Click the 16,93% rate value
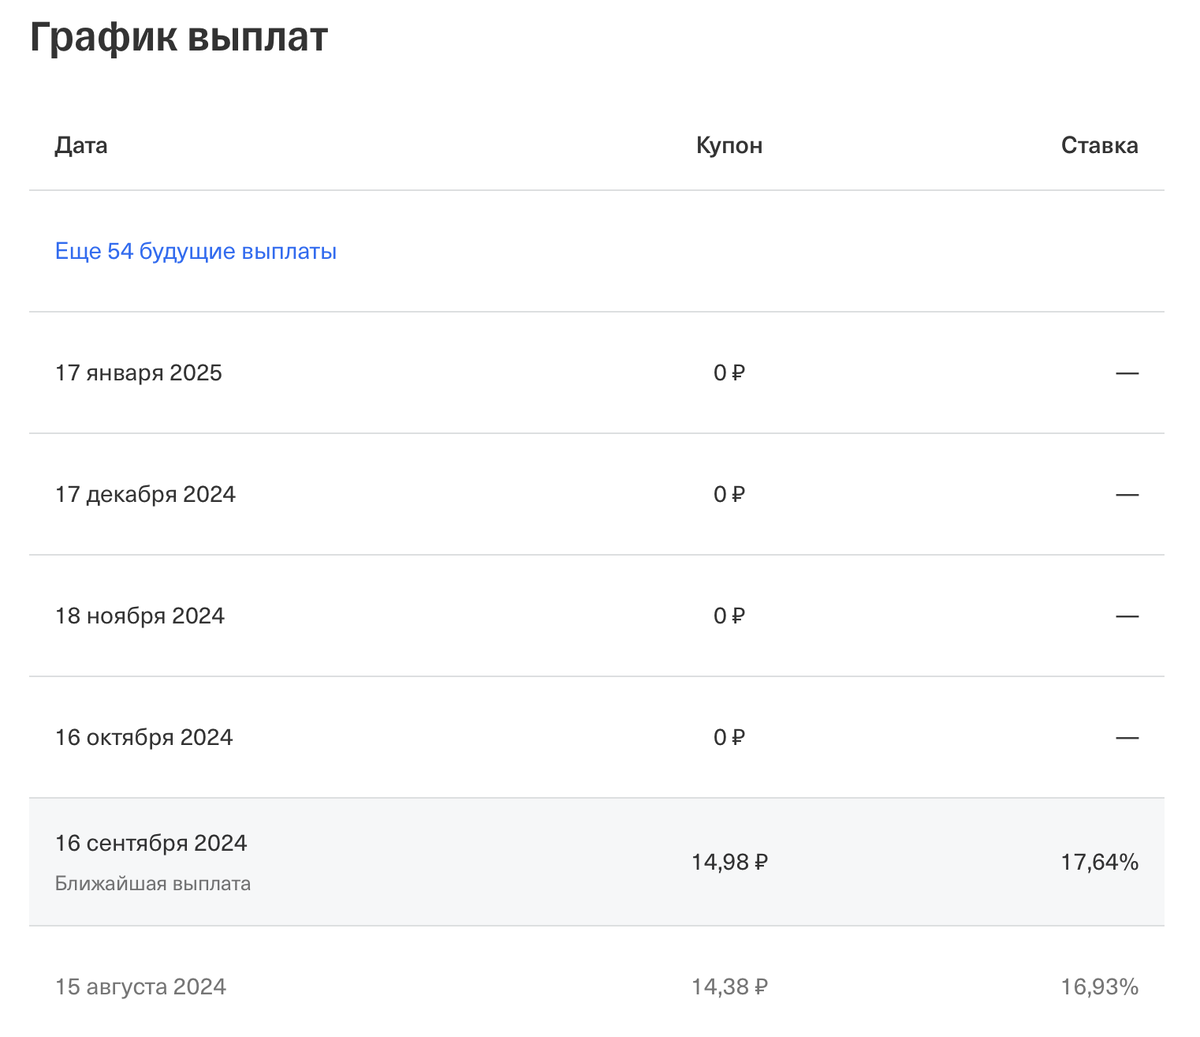Image resolution: width=1200 pixels, height=1037 pixels. coord(1100,987)
